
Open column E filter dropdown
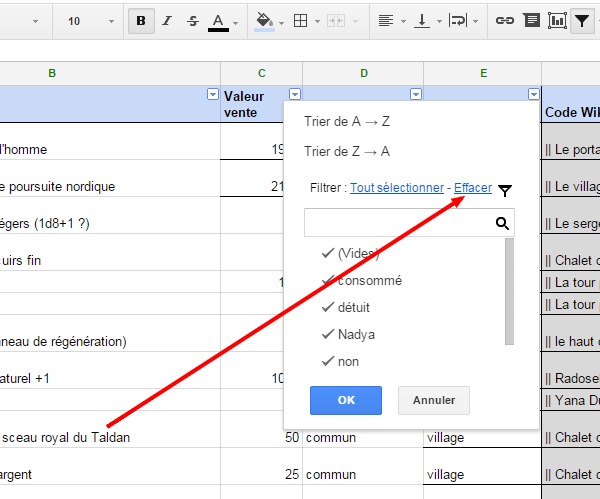[533, 94]
